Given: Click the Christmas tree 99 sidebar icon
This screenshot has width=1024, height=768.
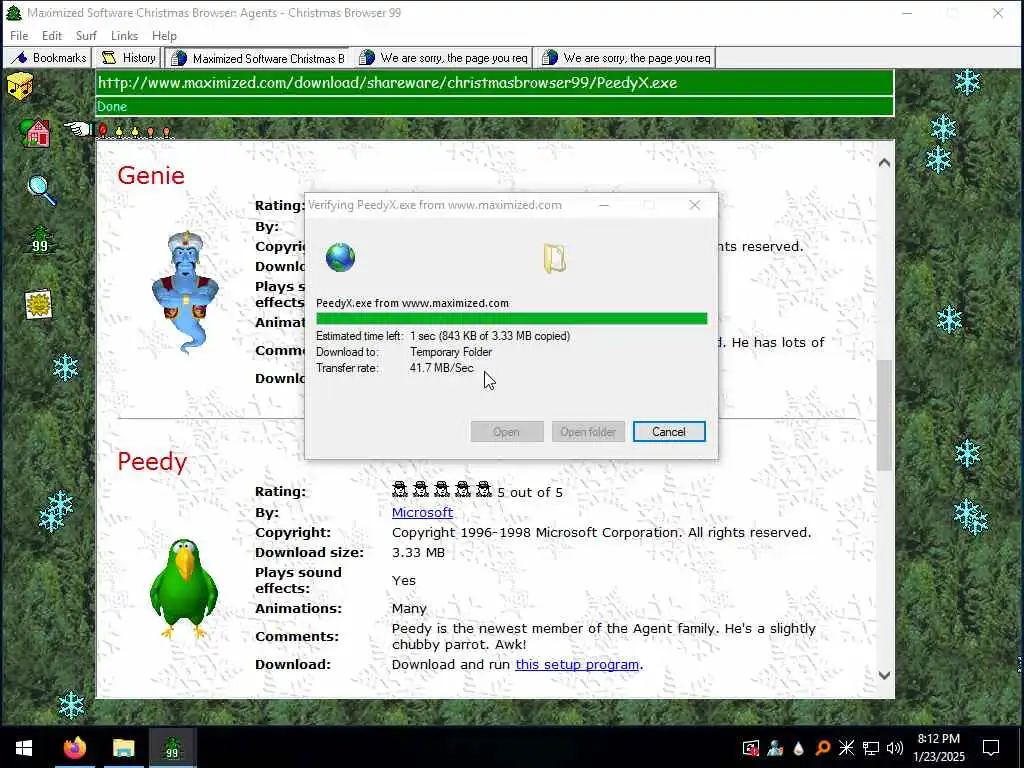Looking at the screenshot, I should pyautogui.click(x=40, y=240).
